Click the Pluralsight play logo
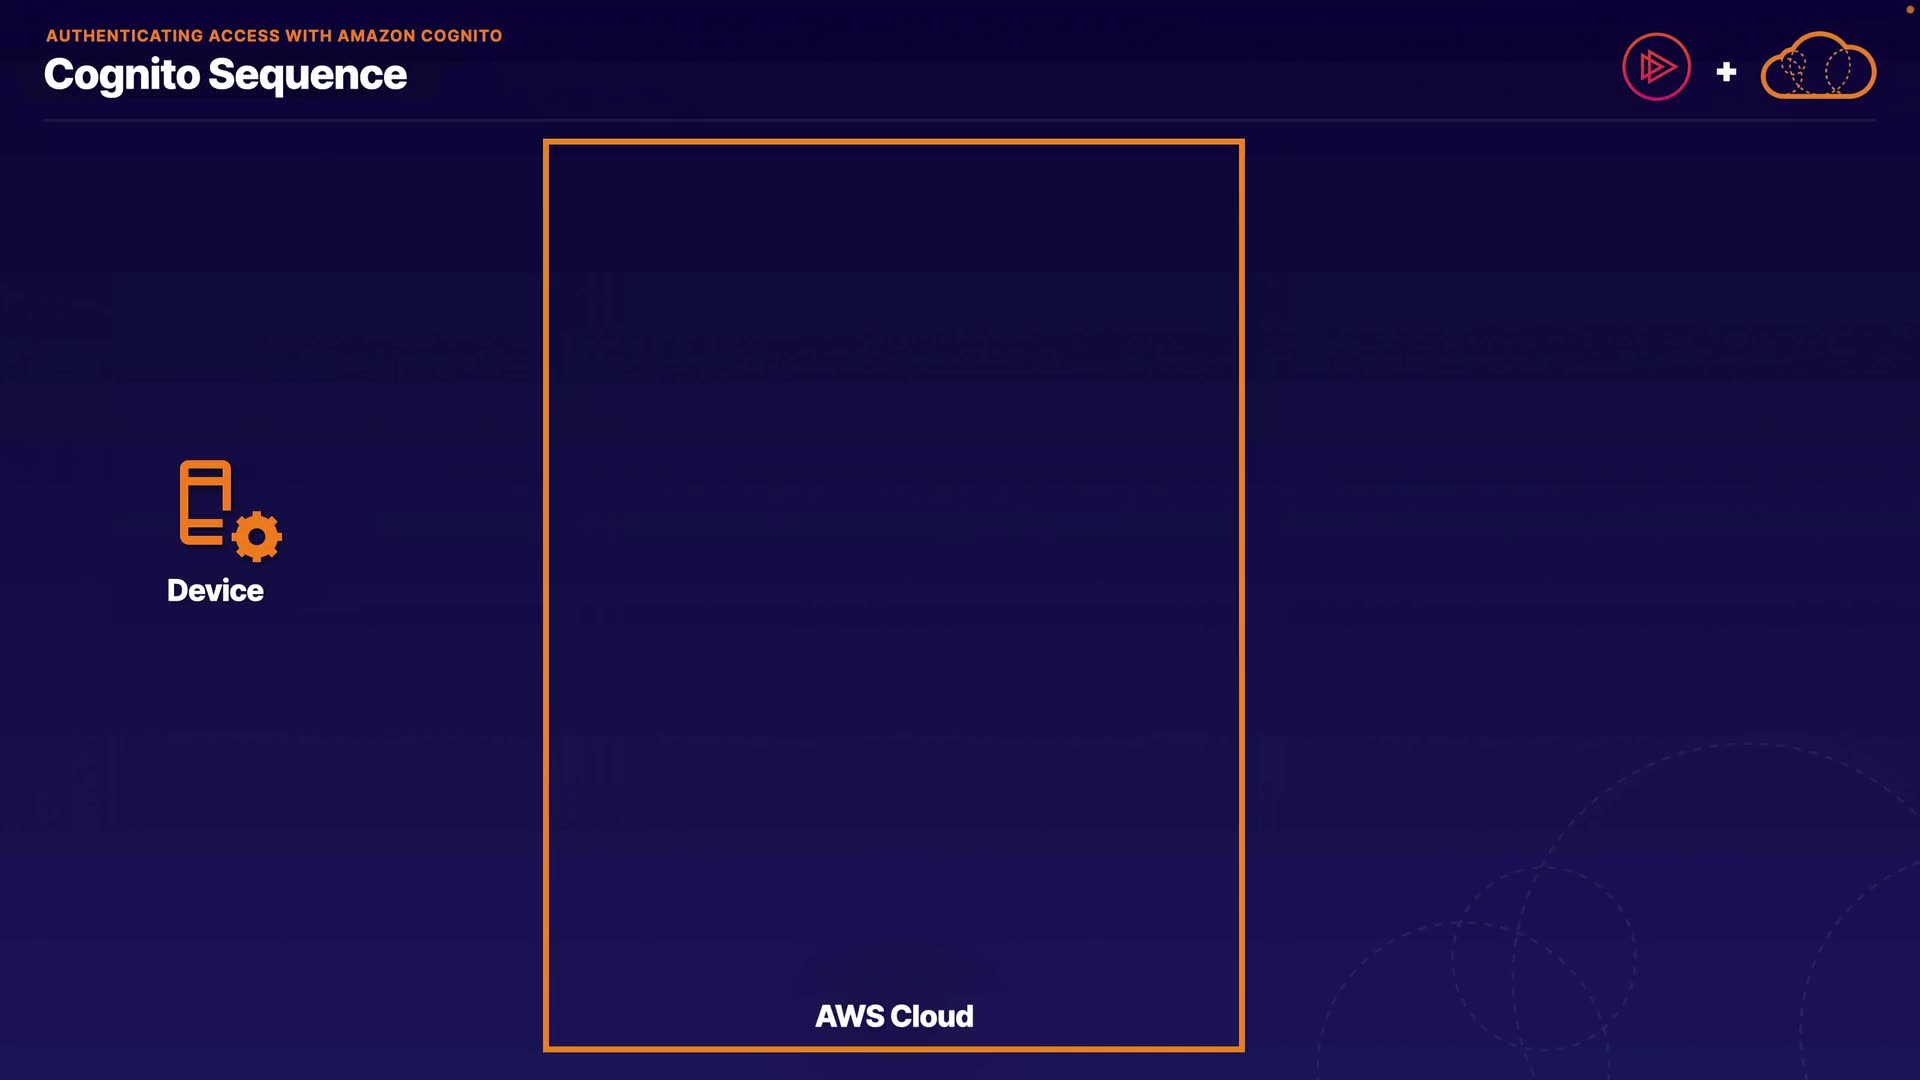 pyautogui.click(x=1656, y=67)
